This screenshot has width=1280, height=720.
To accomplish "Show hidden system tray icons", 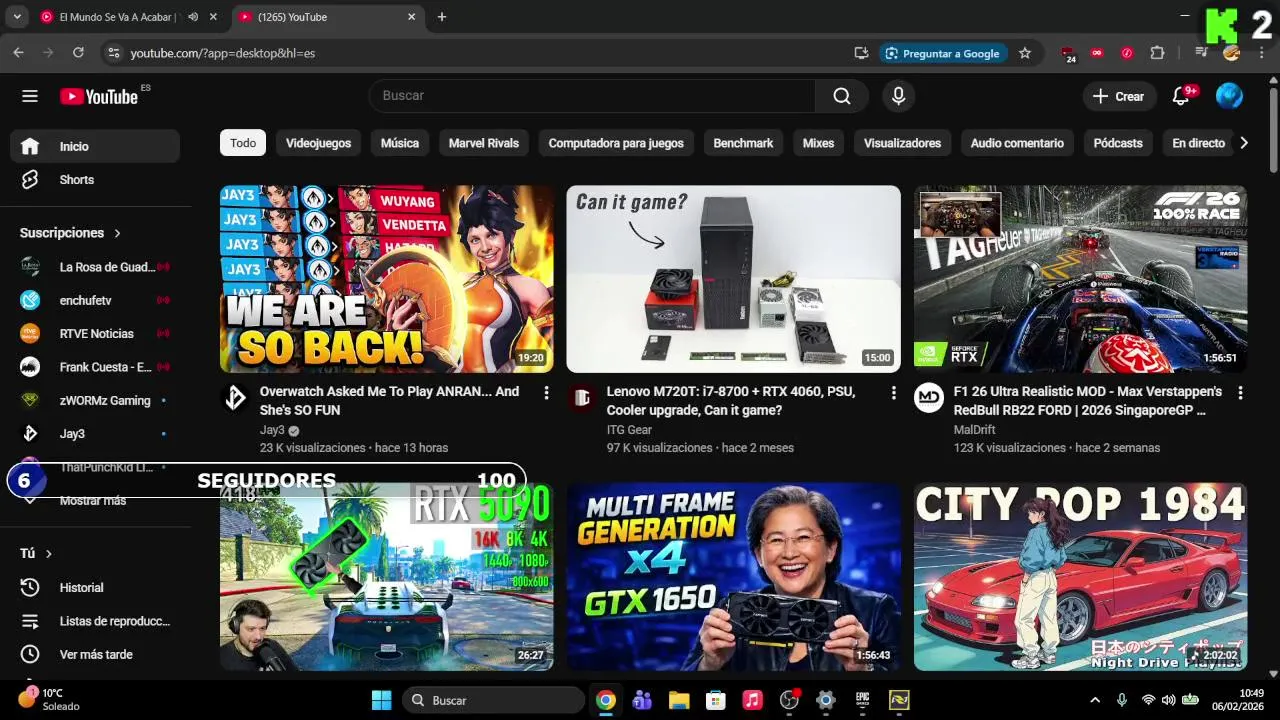I will pos(1095,700).
